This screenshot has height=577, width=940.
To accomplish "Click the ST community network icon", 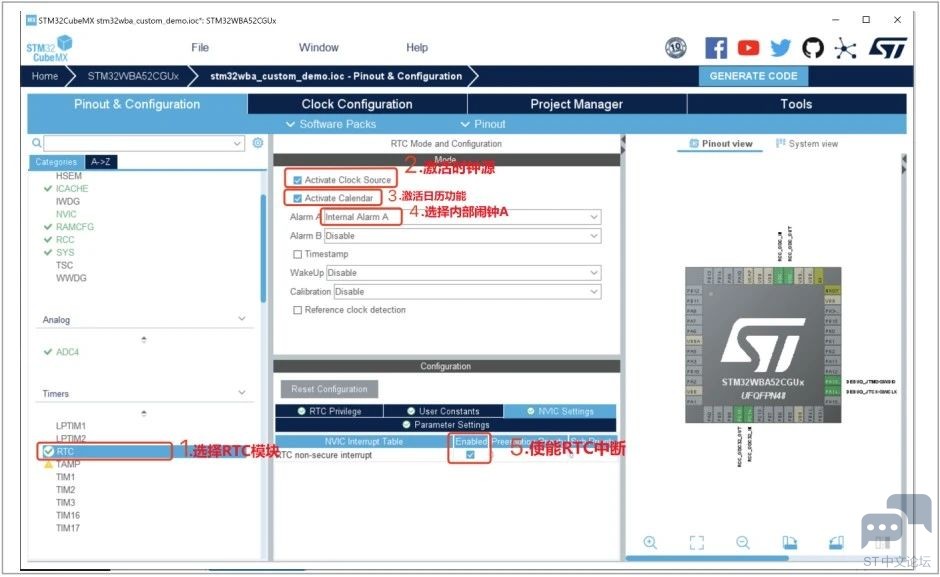I will [845, 48].
